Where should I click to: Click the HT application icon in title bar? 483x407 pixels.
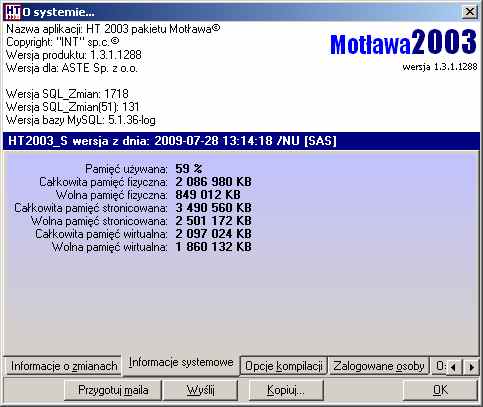click(x=13, y=12)
